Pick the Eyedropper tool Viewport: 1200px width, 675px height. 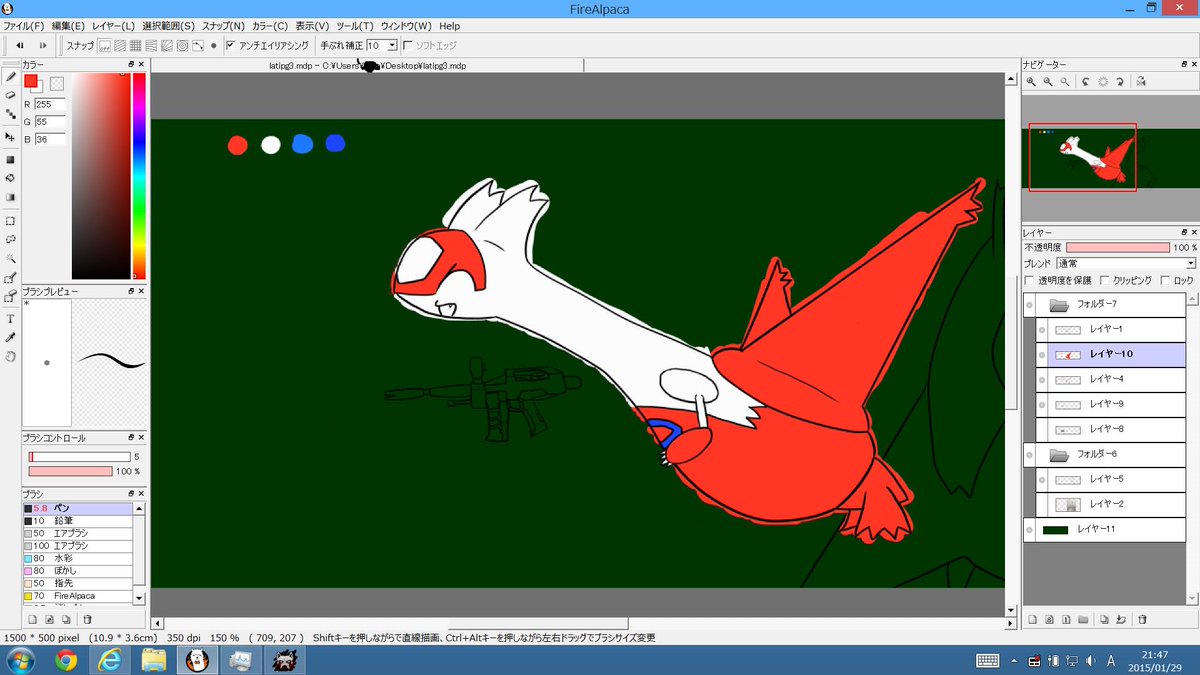click(x=10, y=337)
